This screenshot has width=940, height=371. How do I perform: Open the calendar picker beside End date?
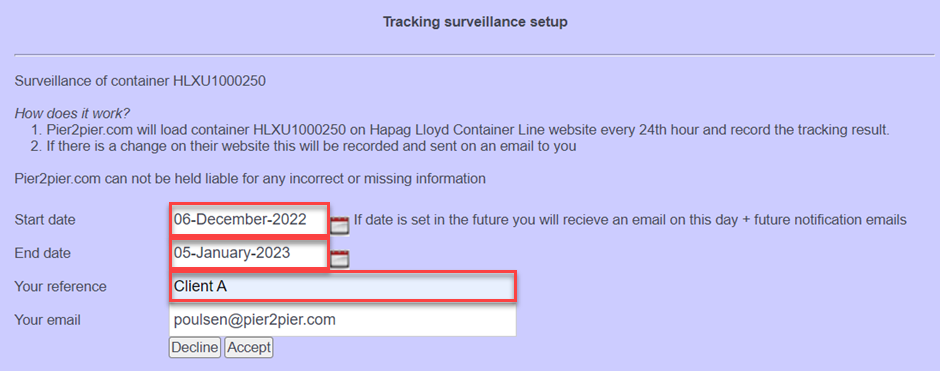pos(340,258)
